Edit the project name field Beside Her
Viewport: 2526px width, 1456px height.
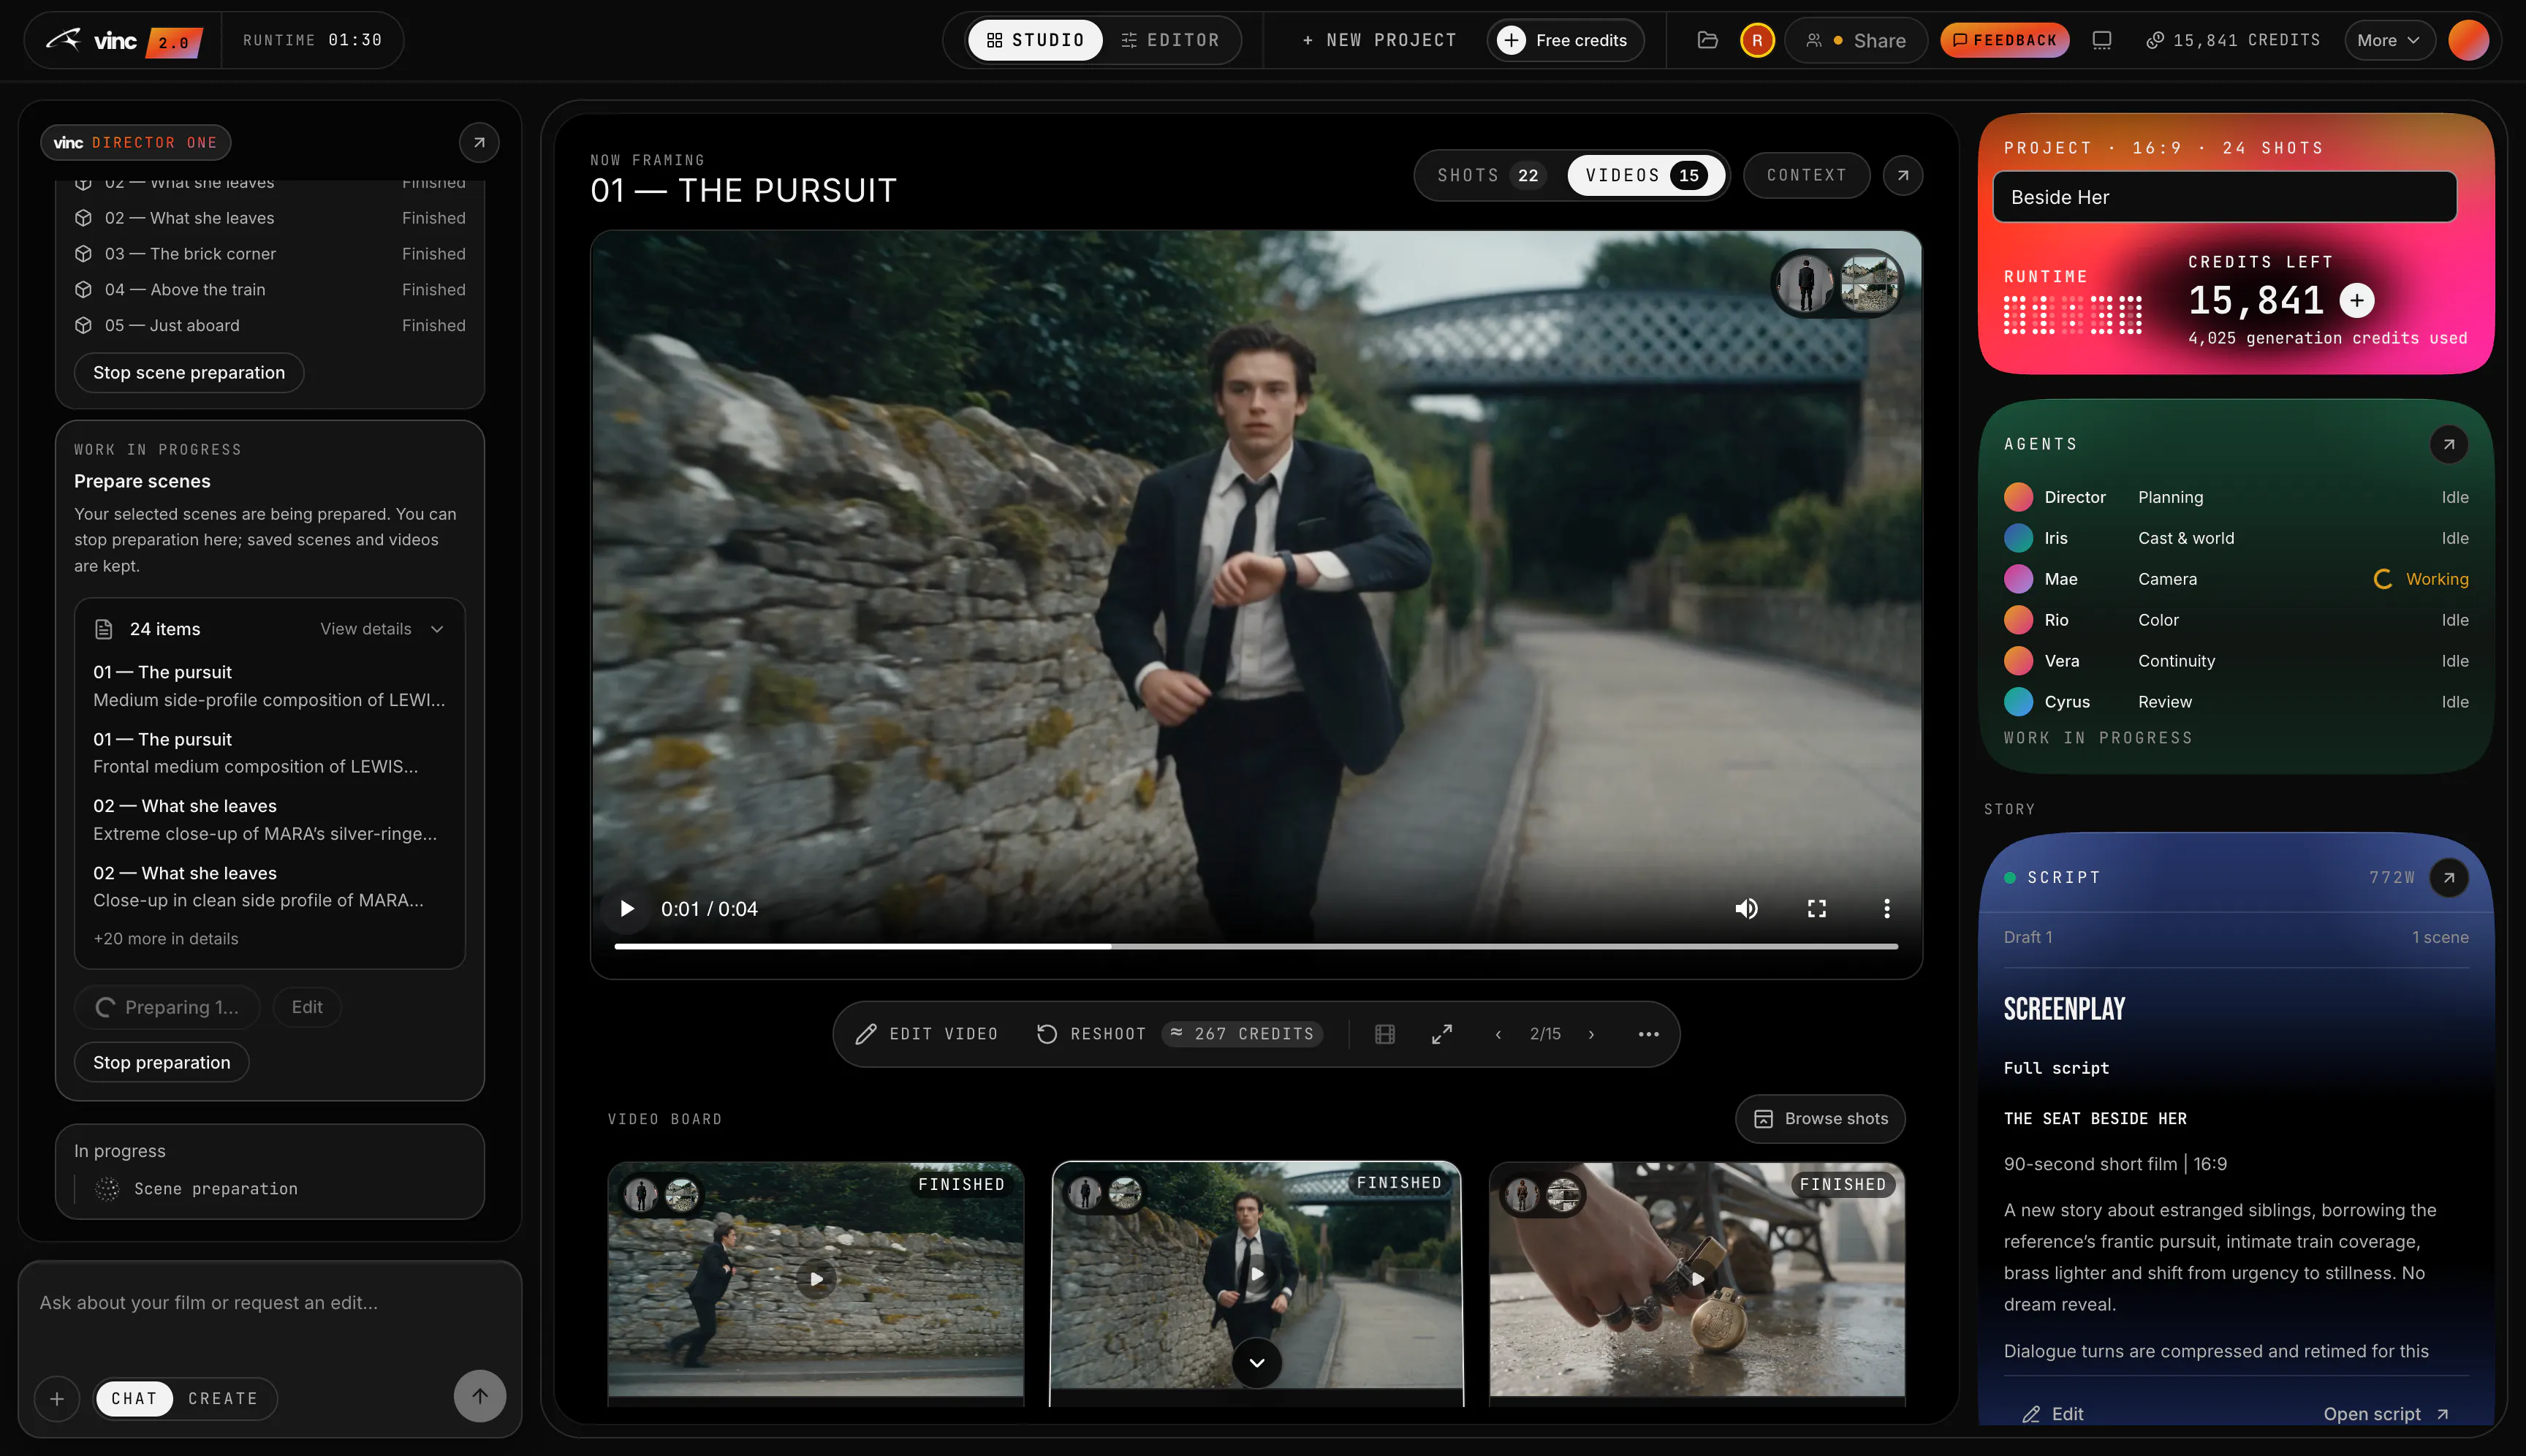click(x=2224, y=197)
